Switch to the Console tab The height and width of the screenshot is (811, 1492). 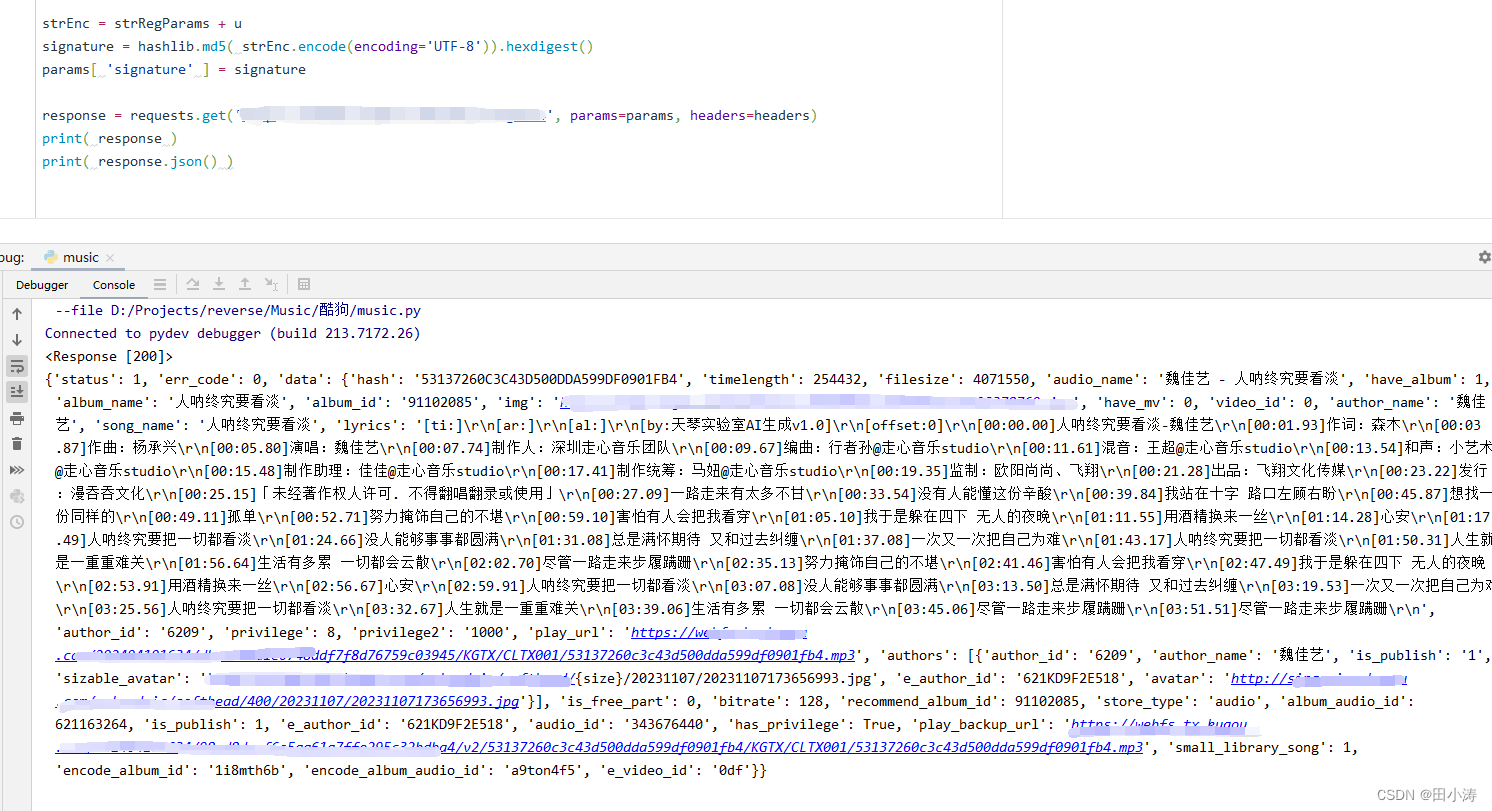(114, 285)
